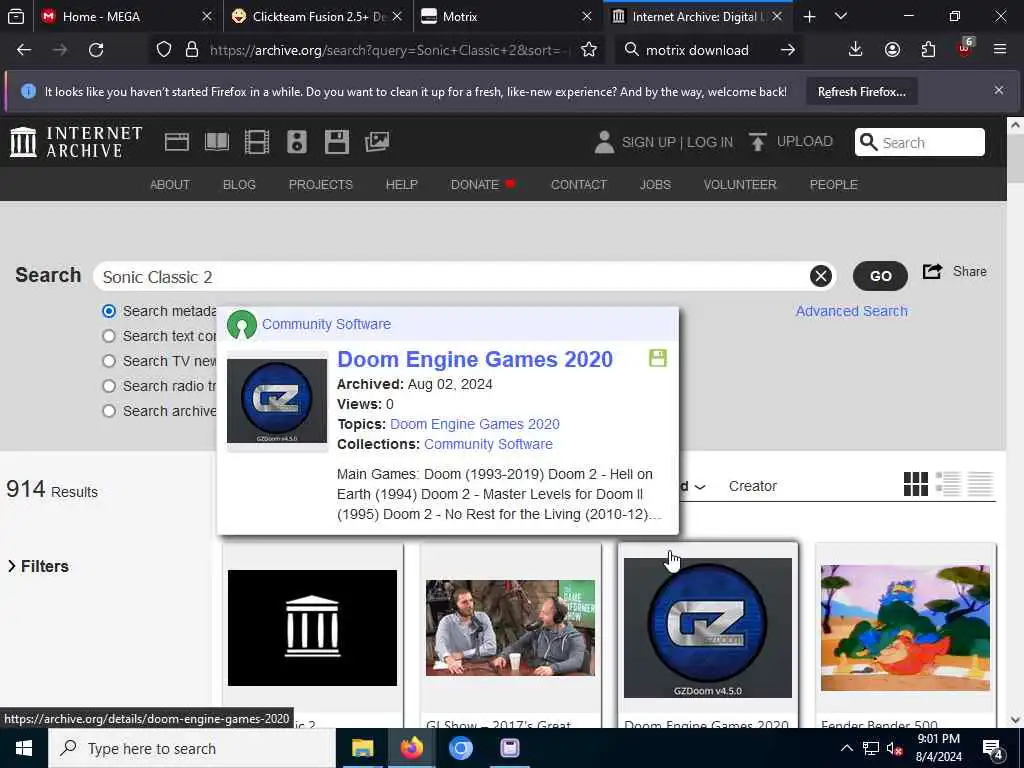Viewport: 1024px width, 768px height.
Task: Click the Refresh Firefox... button
Action: (861, 92)
